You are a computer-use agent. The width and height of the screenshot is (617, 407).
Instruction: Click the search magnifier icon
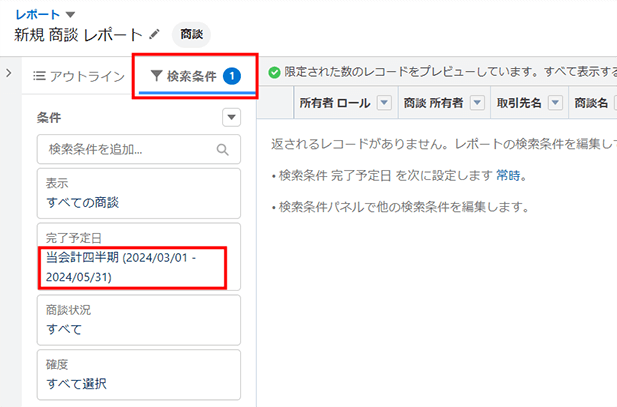click(x=222, y=150)
